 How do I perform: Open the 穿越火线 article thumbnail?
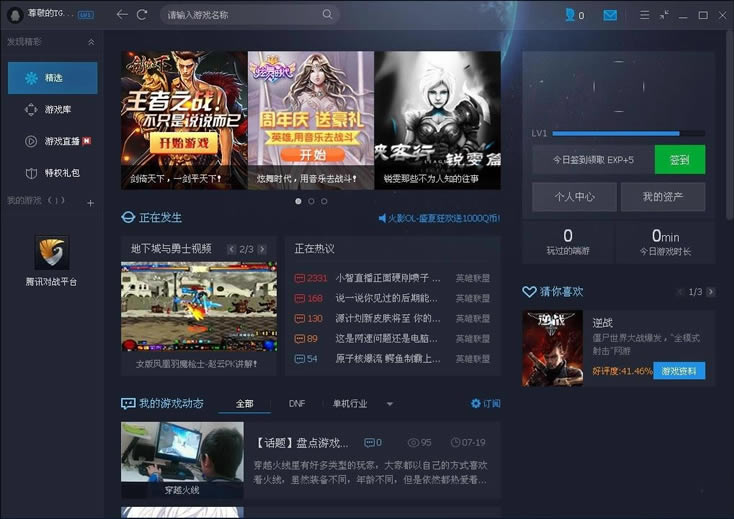[182, 459]
